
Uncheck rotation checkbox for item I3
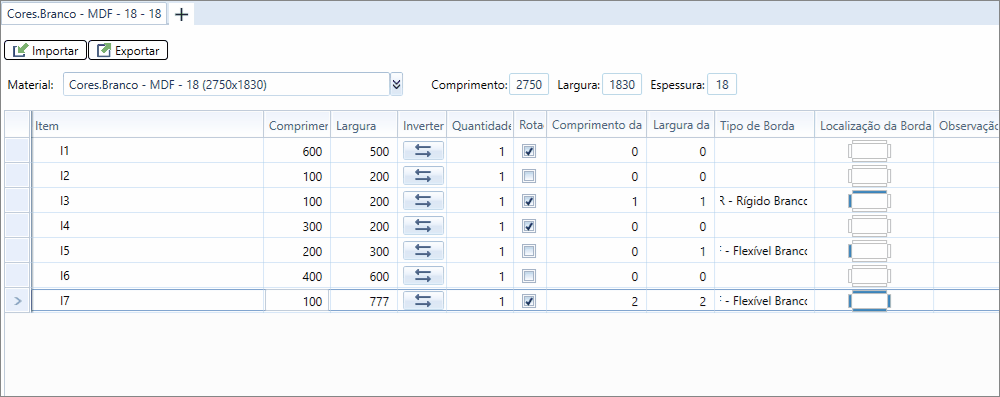529,201
